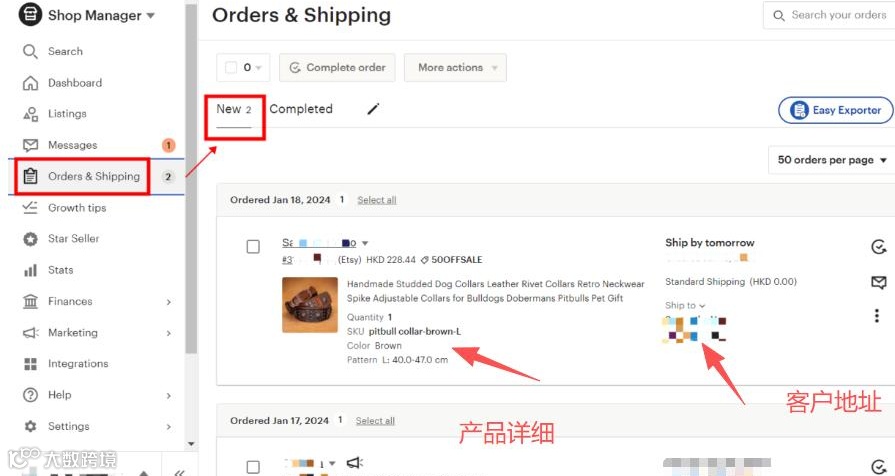Image resolution: width=895 pixels, height=476 pixels.
Task: Click the Star Seller badge icon
Action: pyautogui.click(x=30, y=239)
